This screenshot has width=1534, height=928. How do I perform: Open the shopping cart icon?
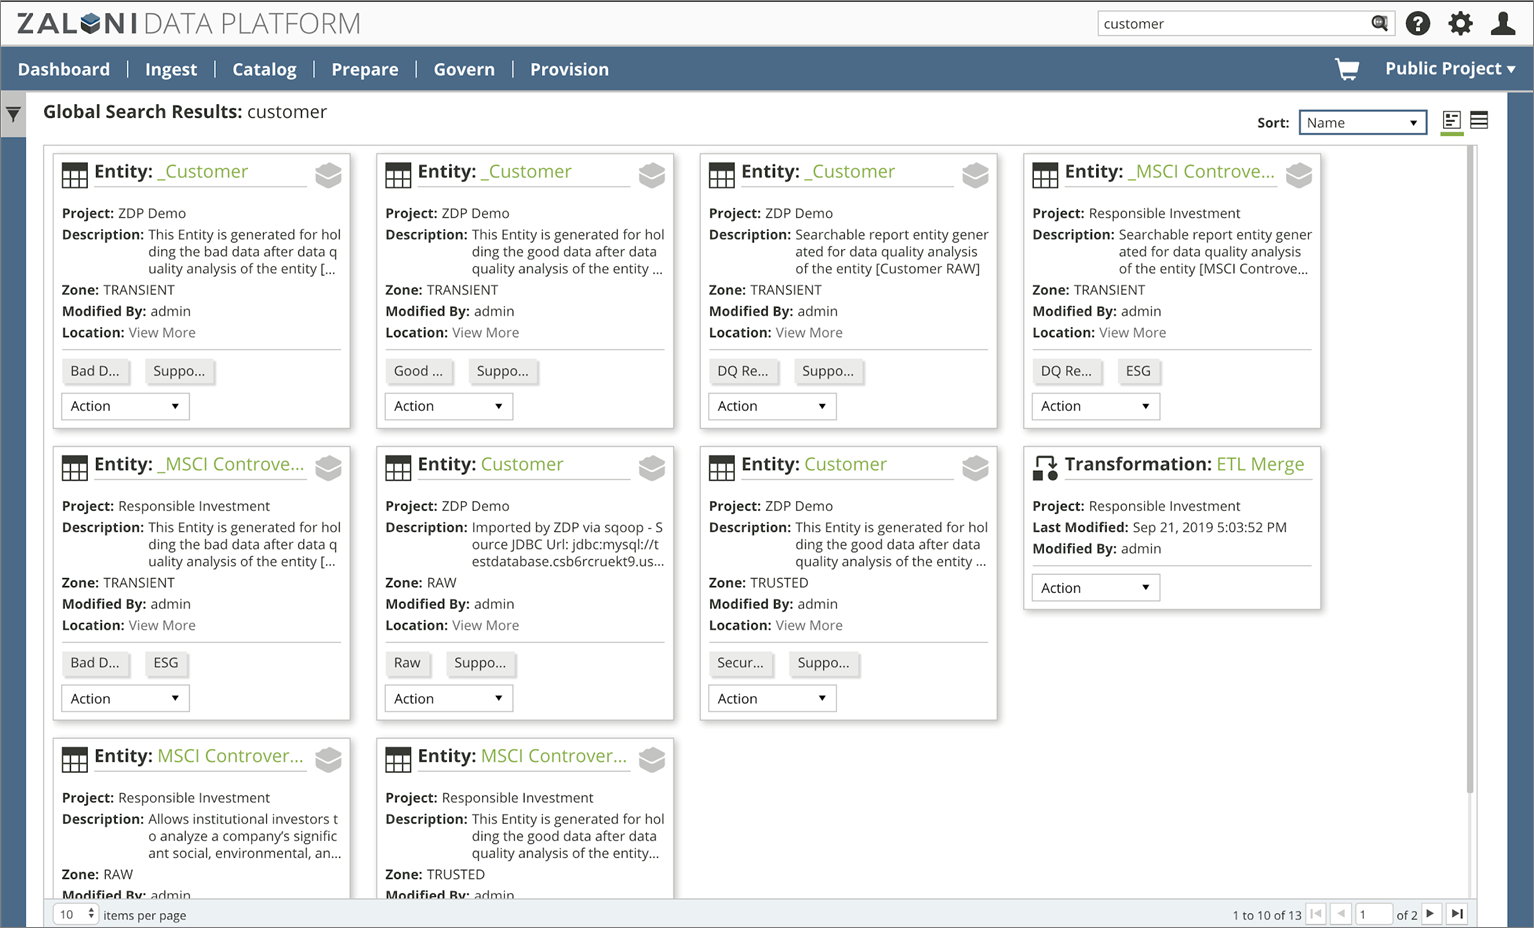pyautogui.click(x=1347, y=68)
